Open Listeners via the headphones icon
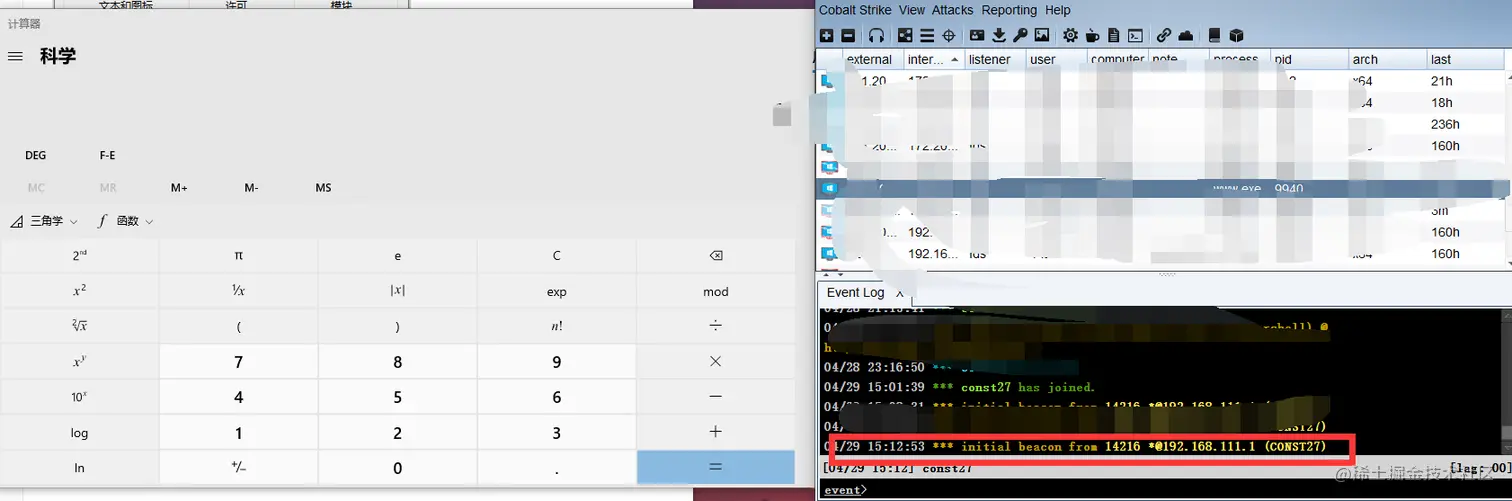The height and width of the screenshot is (501, 1512). coord(876,35)
